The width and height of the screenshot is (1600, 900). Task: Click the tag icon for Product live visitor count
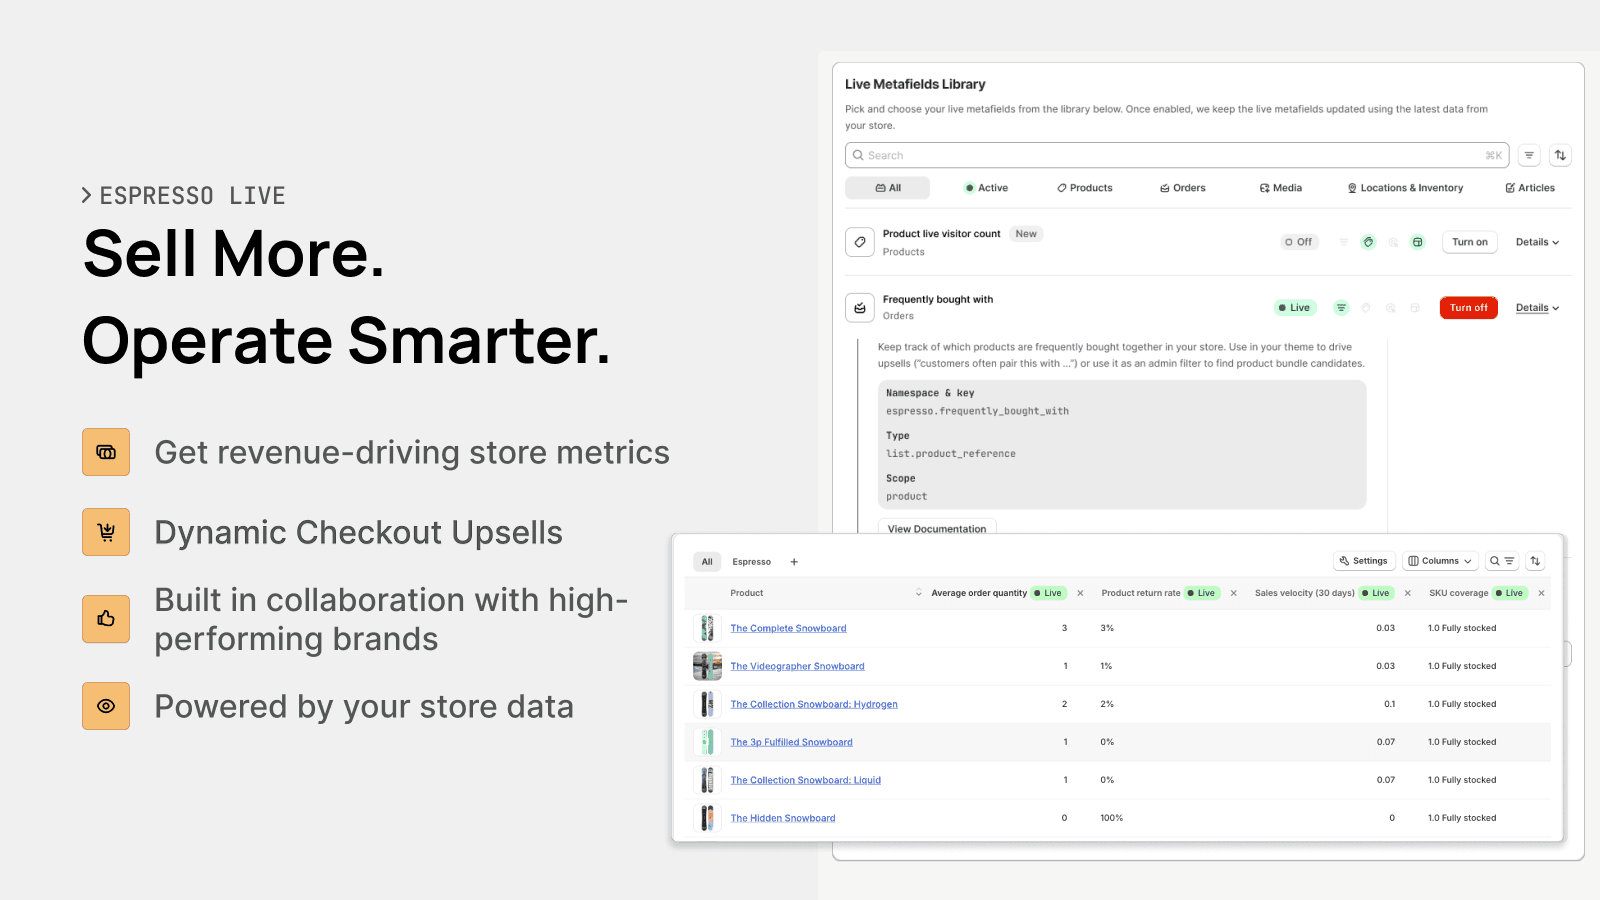(860, 242)
